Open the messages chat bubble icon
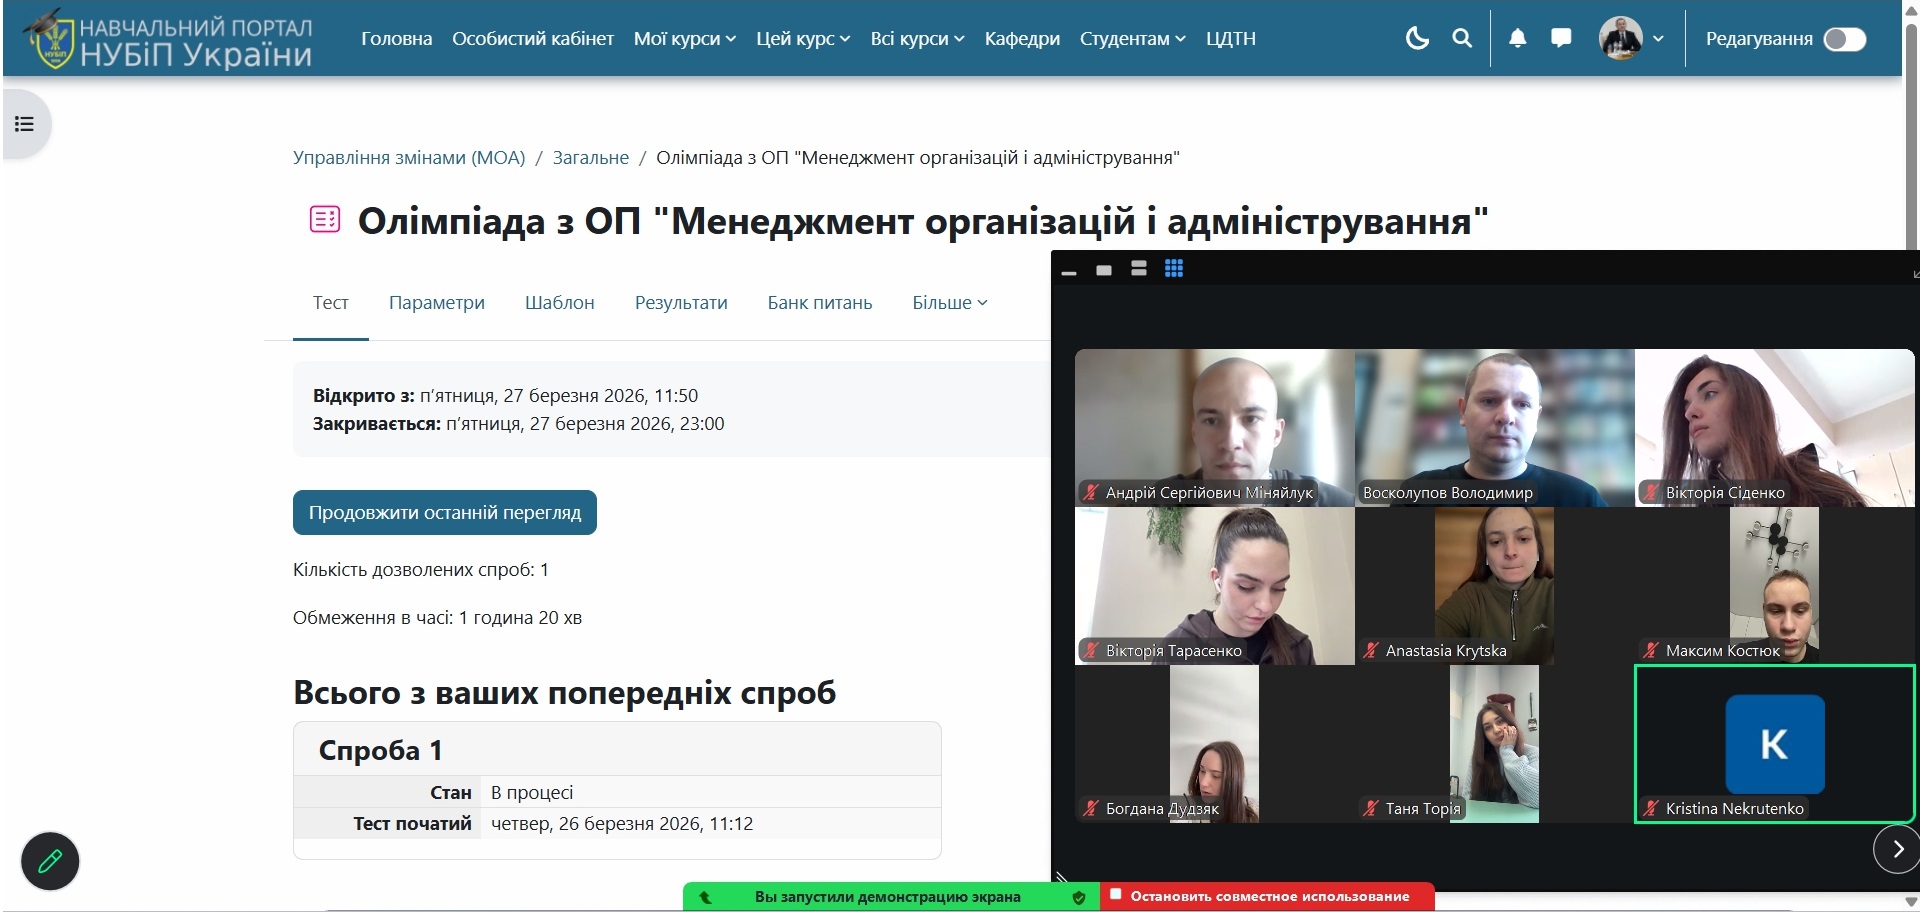The height and width of the screenshot is (912, 1920). tap(1561, 39)
